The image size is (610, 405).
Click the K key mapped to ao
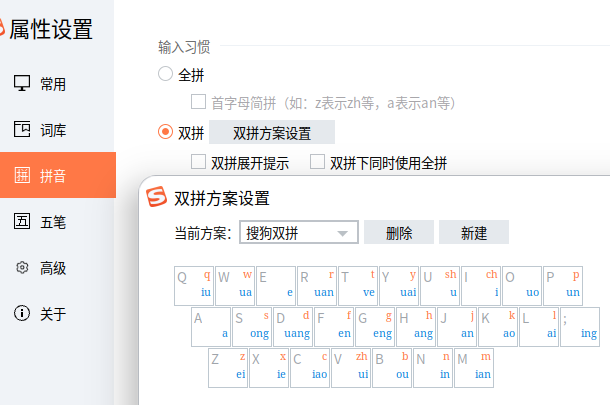click(498, 327)
